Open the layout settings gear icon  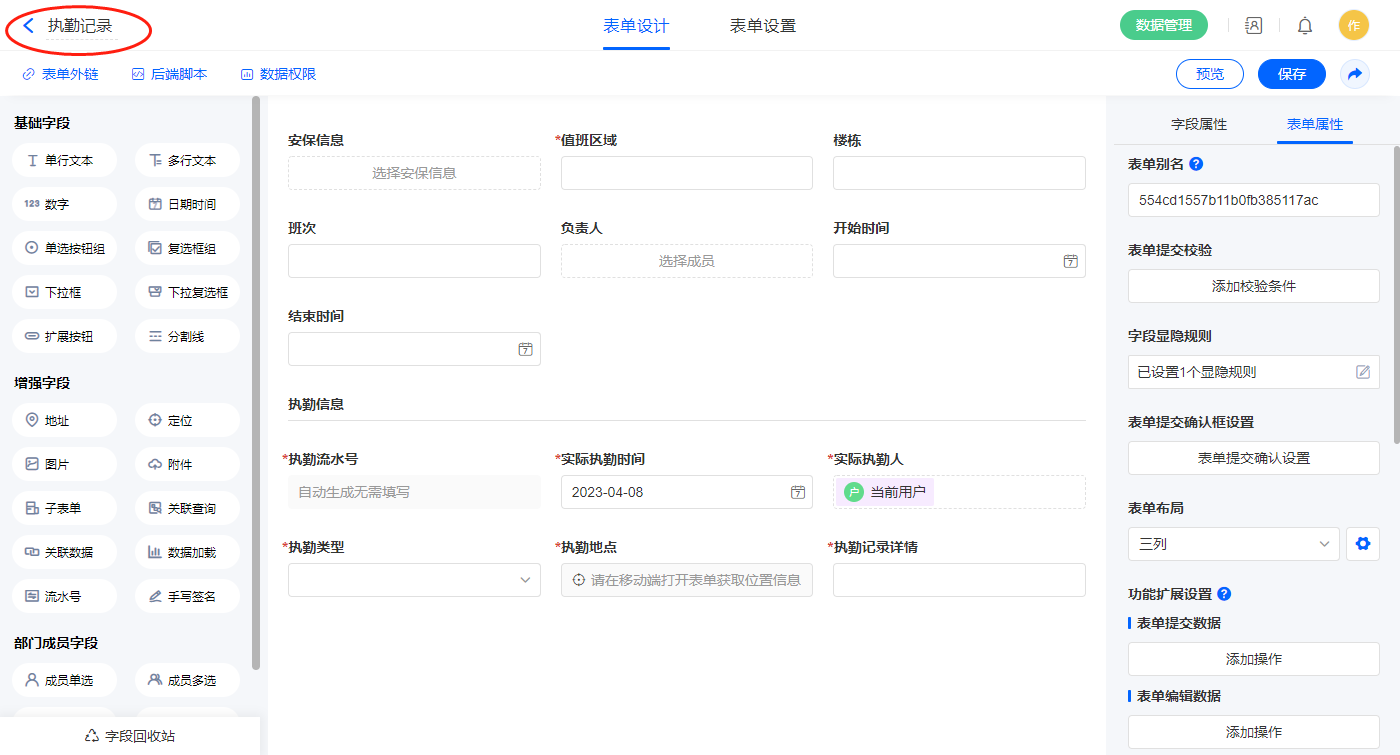pyautogui.click(x=1361, y=544)
